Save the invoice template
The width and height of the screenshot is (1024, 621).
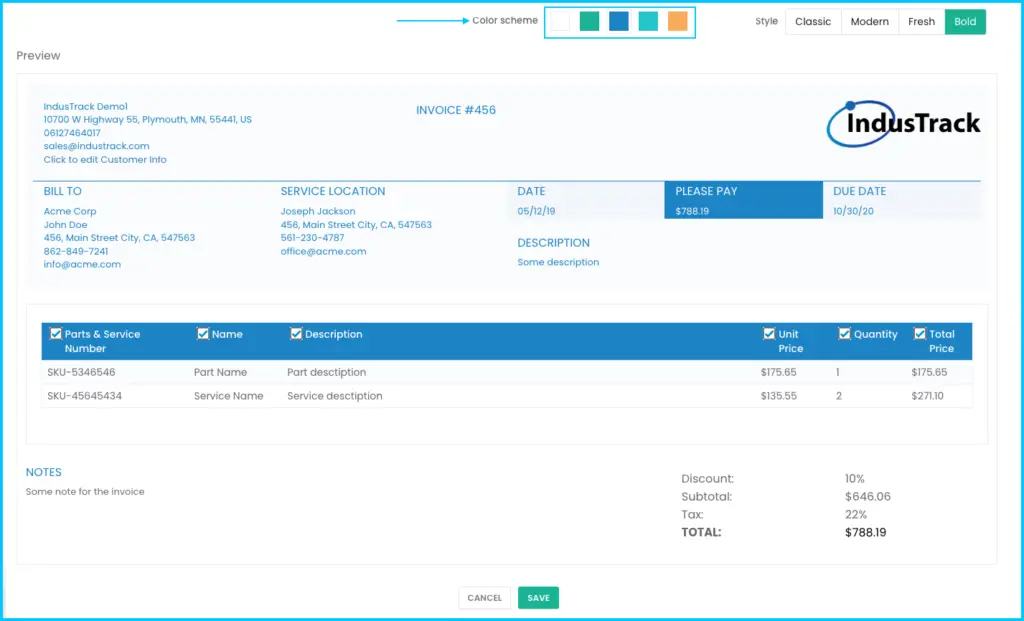point(538,597)
